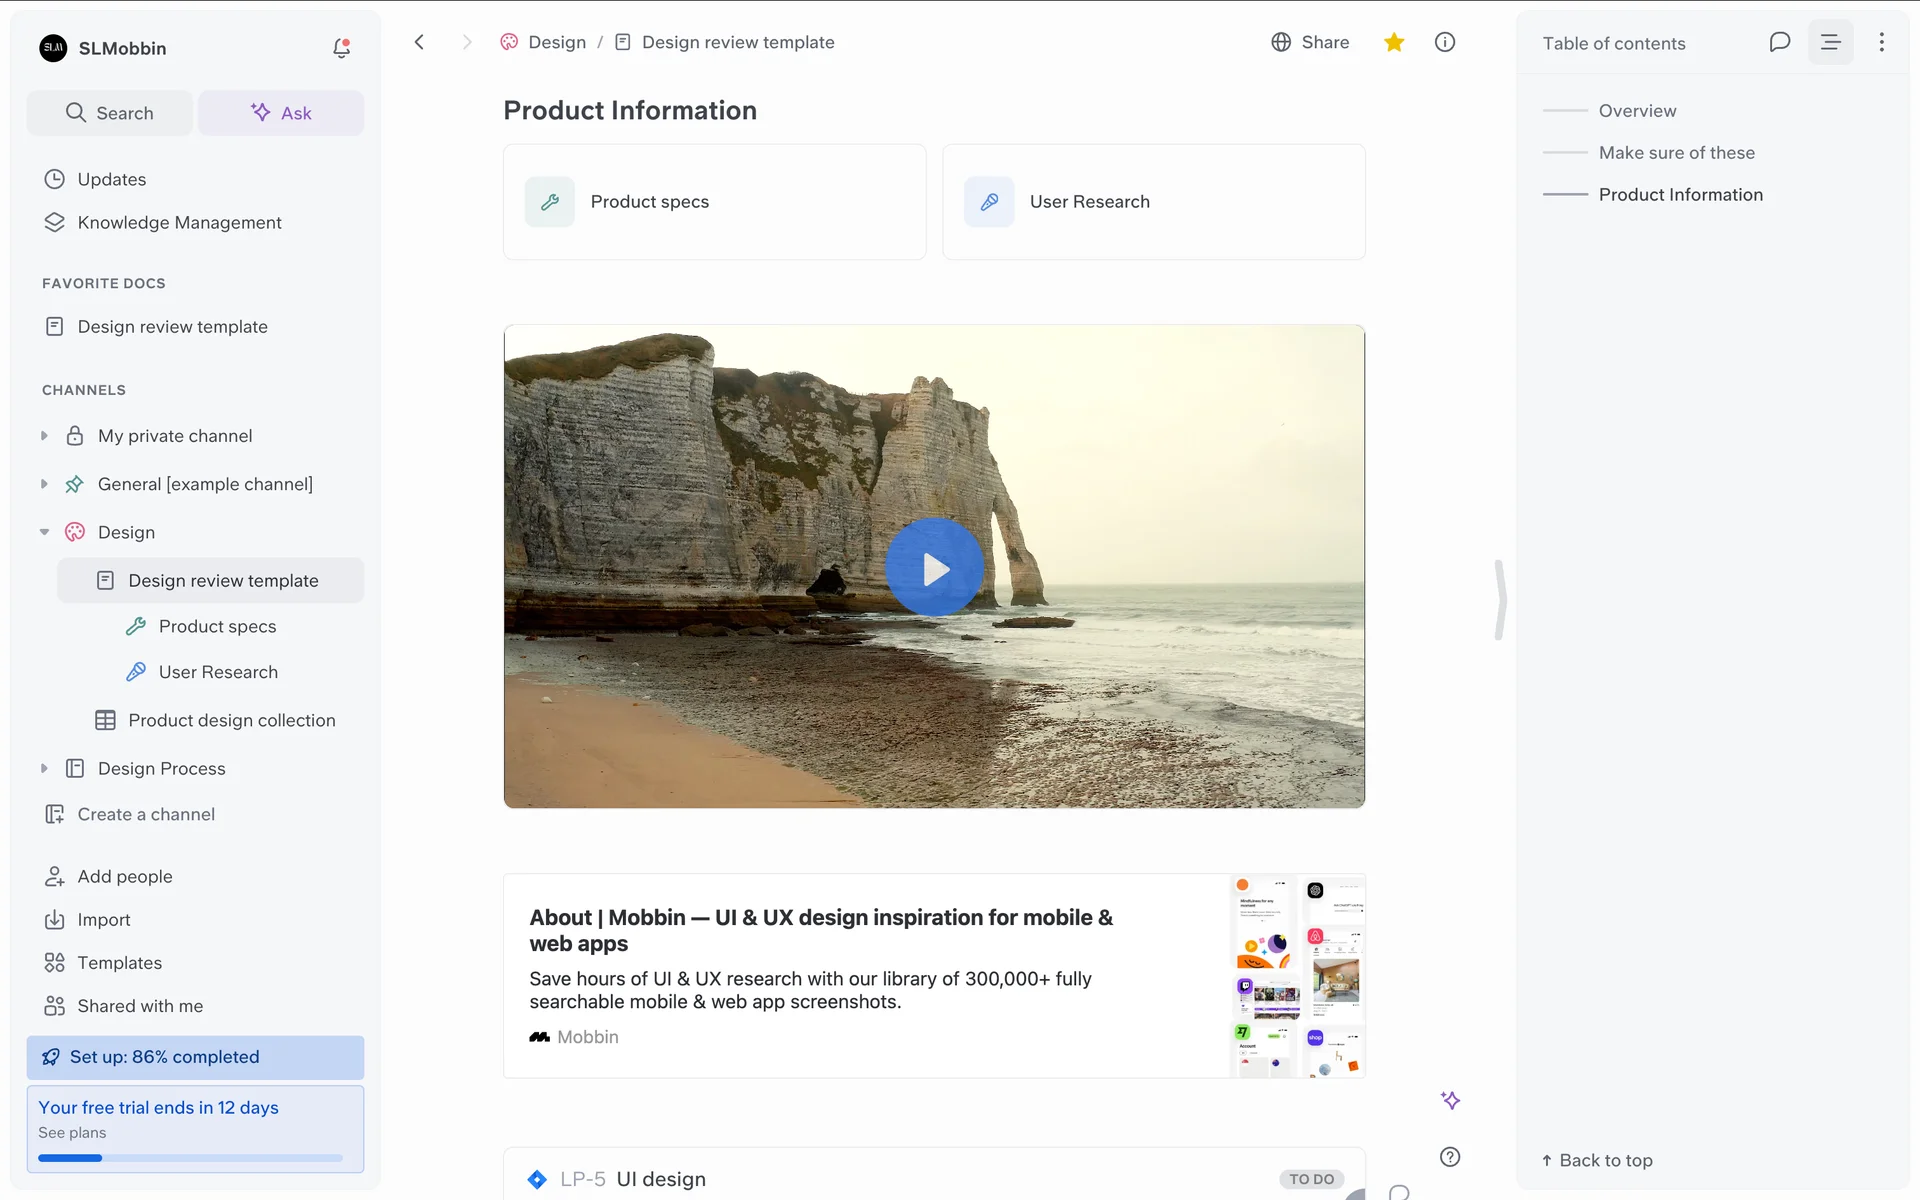The height and width of the screenshot is (1200, 1920).
Task: Toggle the favorite star for this doc
Action: [x=1394, y=42]
